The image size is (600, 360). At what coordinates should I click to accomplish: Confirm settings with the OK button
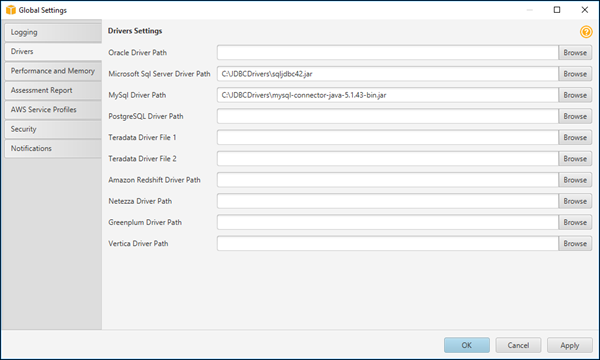(x=467, y=345)
